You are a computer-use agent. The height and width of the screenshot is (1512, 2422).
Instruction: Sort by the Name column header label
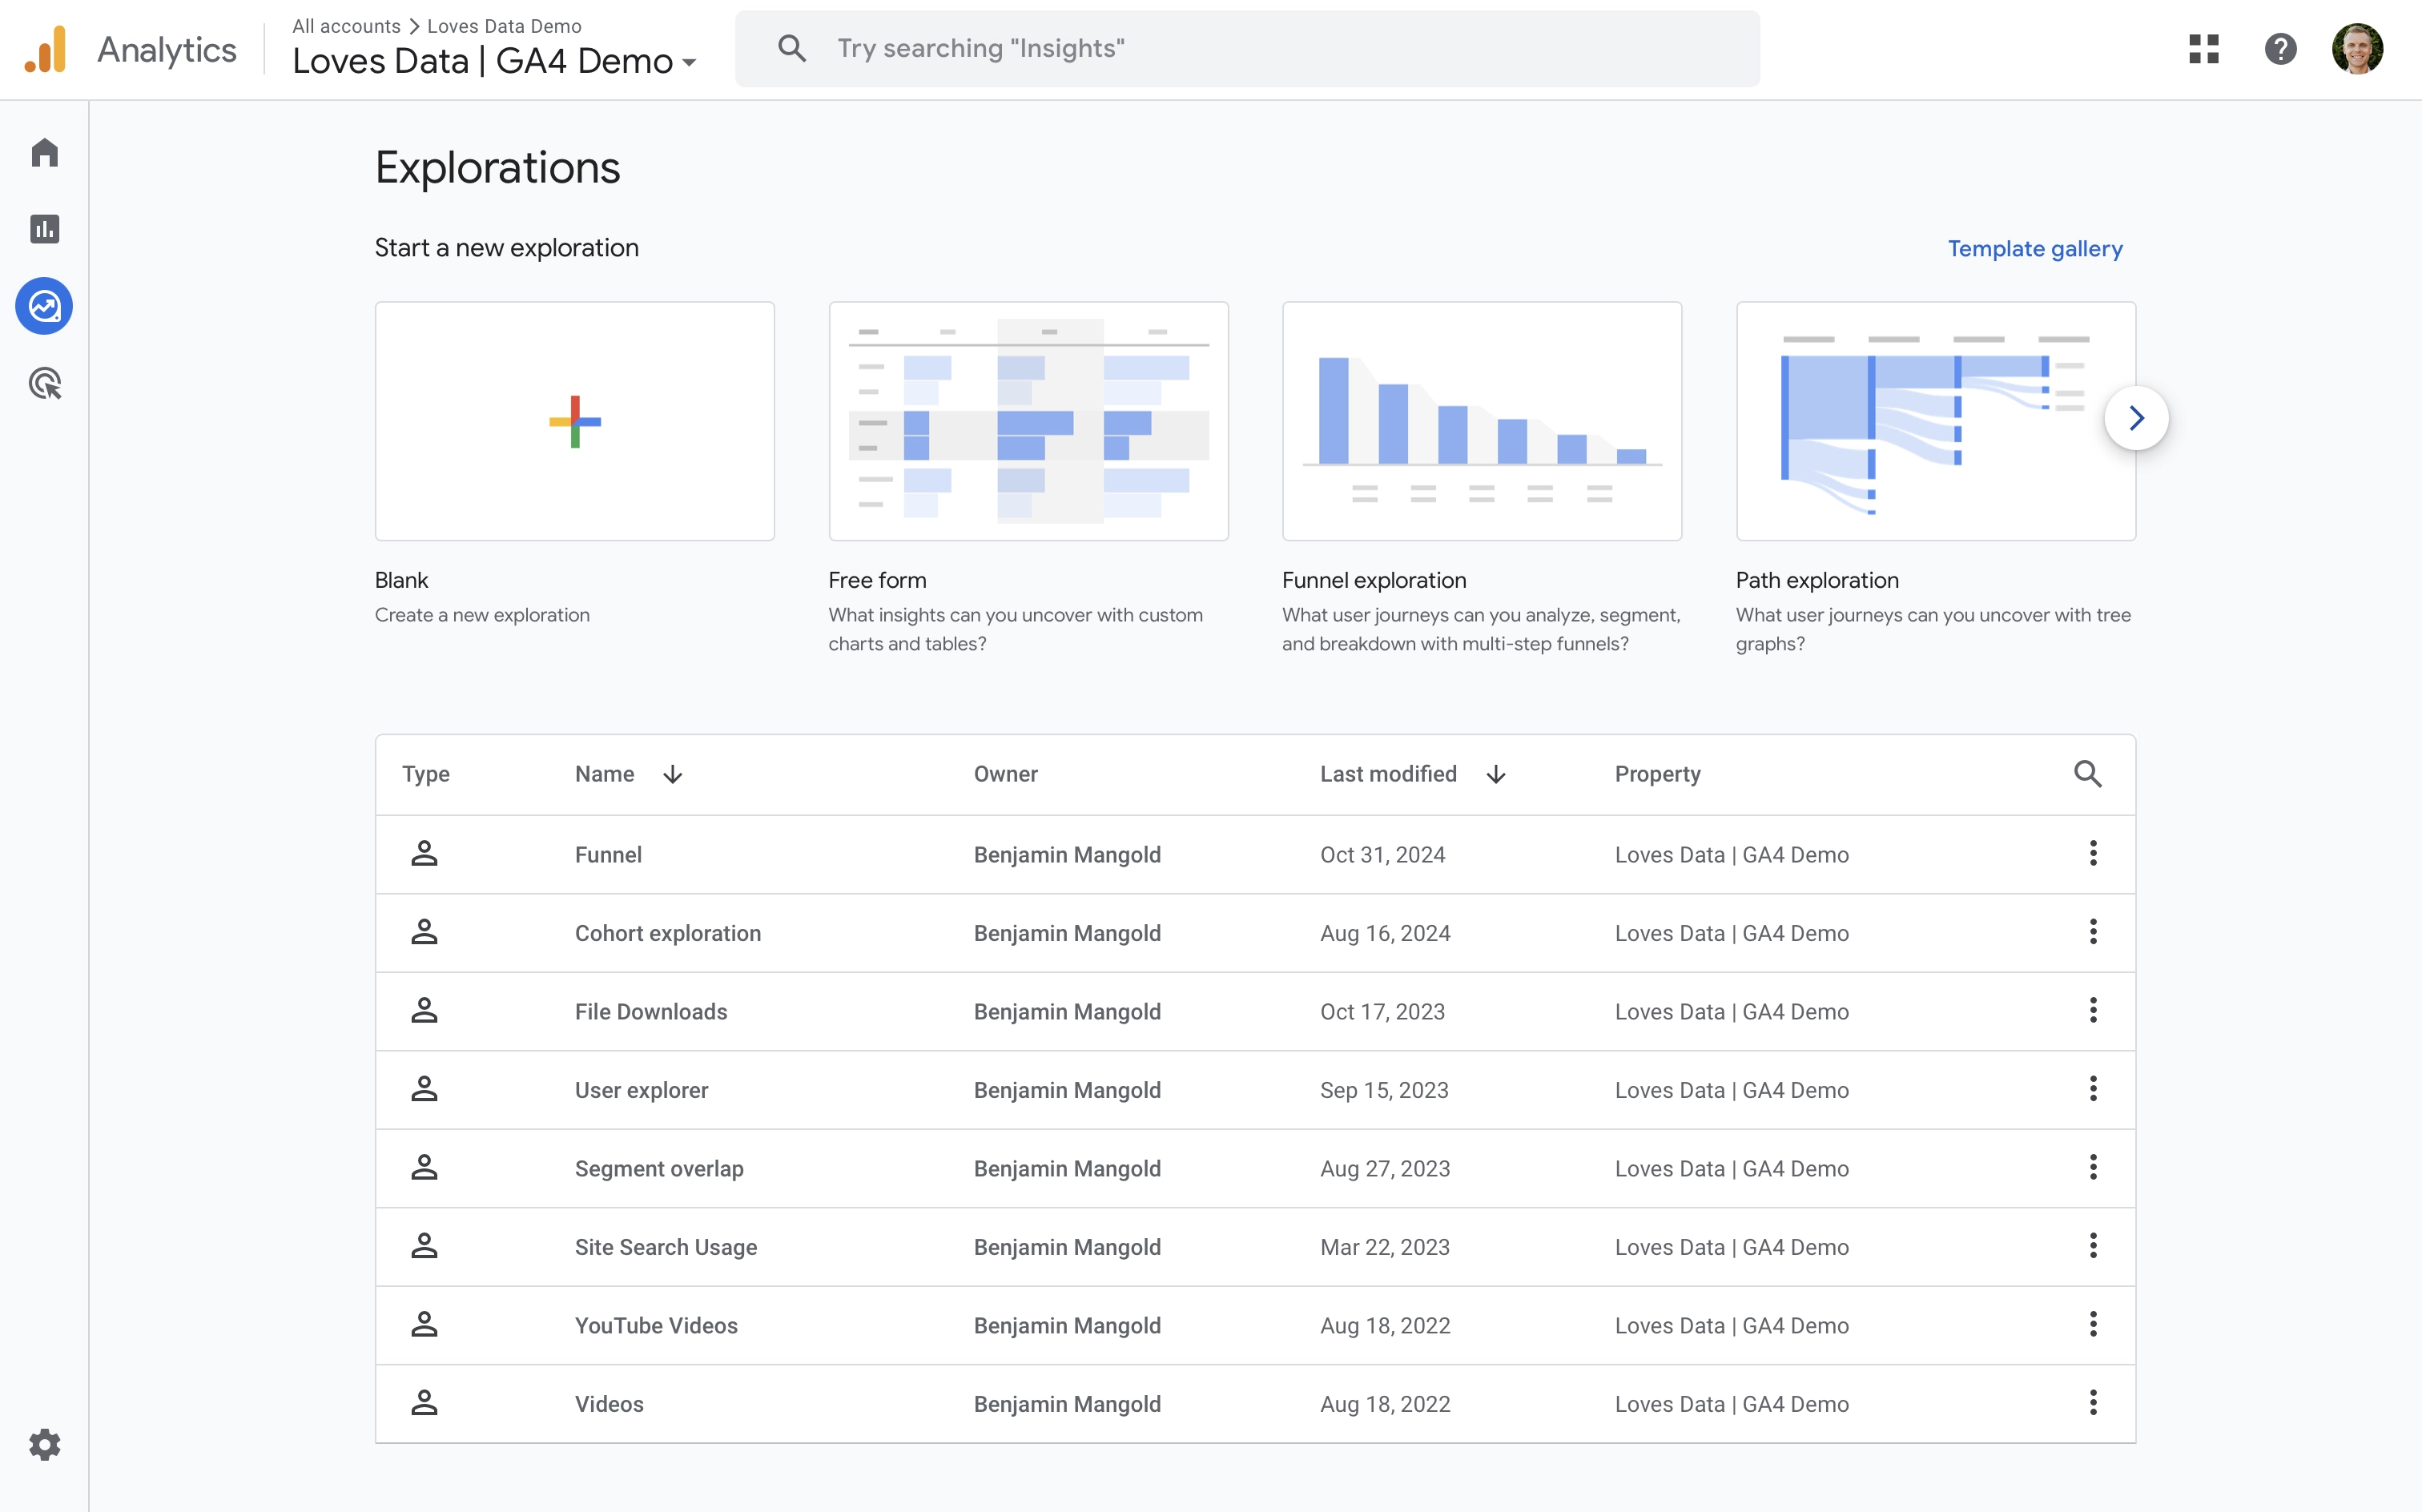pos(604,774)
